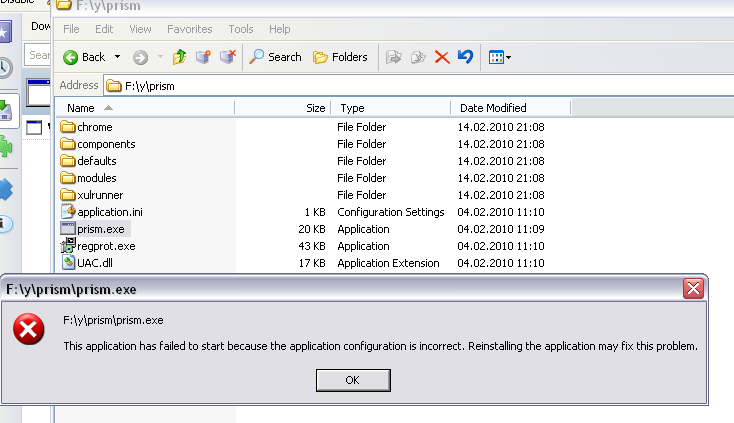Screen dimensions: 734x423
Task: Click the blue Undo icon
Action: [465, 57]
